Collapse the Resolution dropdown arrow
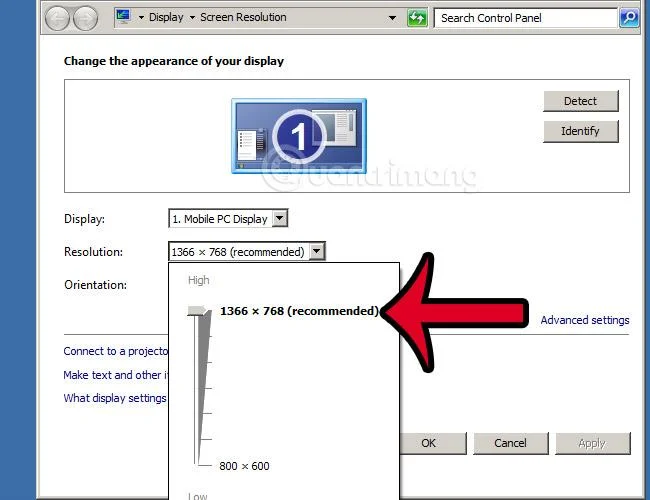Image resolution: width=650 pixels, height=500 pixels. 317,251
